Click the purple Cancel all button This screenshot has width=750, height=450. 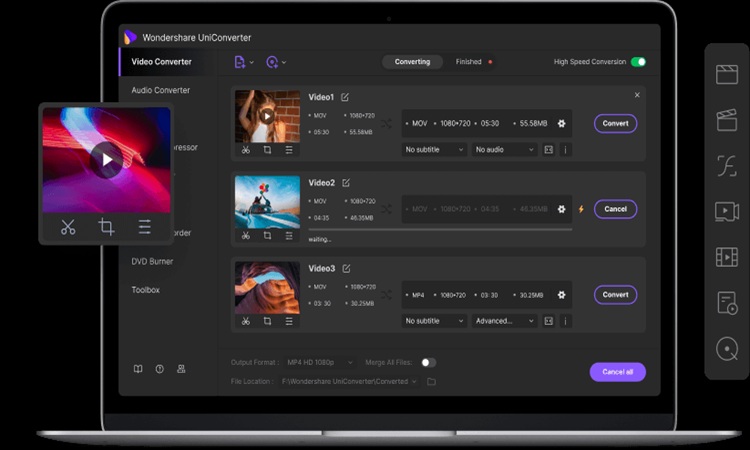617,372
